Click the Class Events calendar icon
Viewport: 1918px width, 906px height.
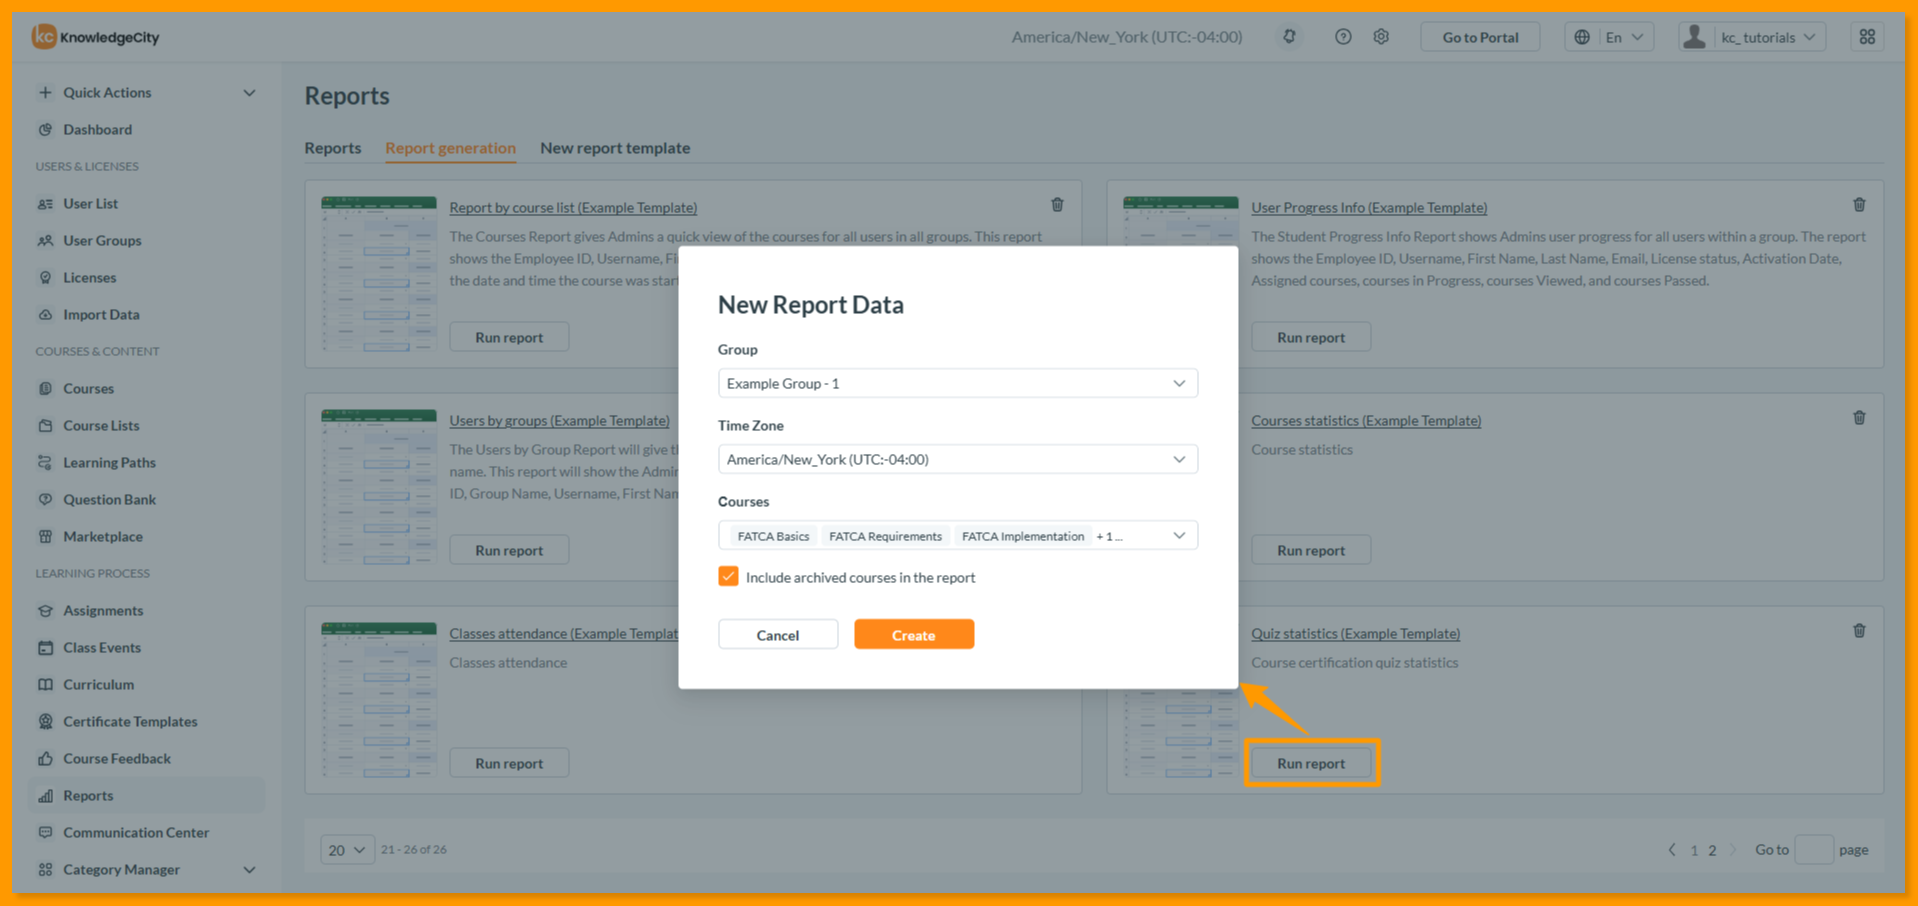[45, 647]
